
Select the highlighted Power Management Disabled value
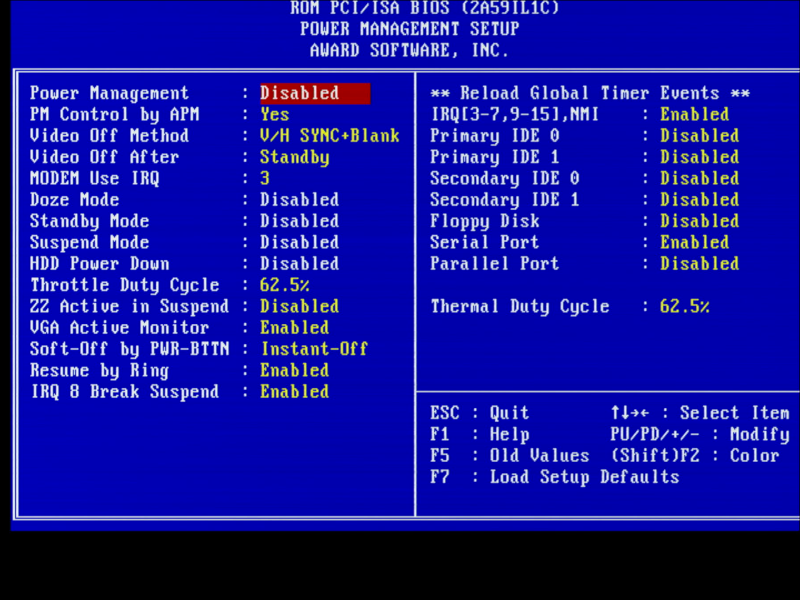pyautogui.click(x=315, y=93)
